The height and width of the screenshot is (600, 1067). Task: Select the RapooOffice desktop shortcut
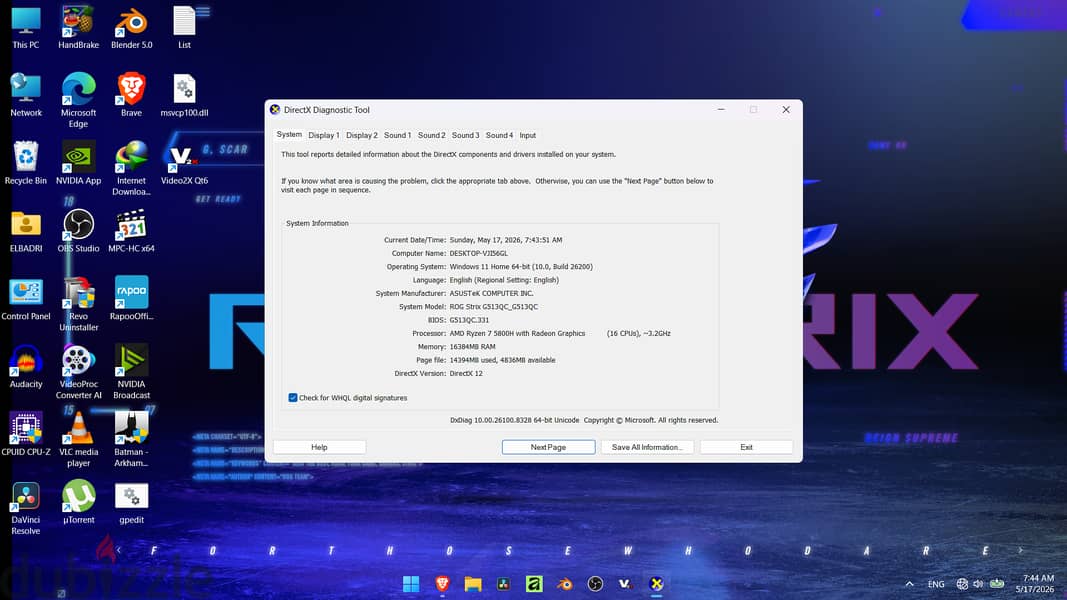[131, 299]
